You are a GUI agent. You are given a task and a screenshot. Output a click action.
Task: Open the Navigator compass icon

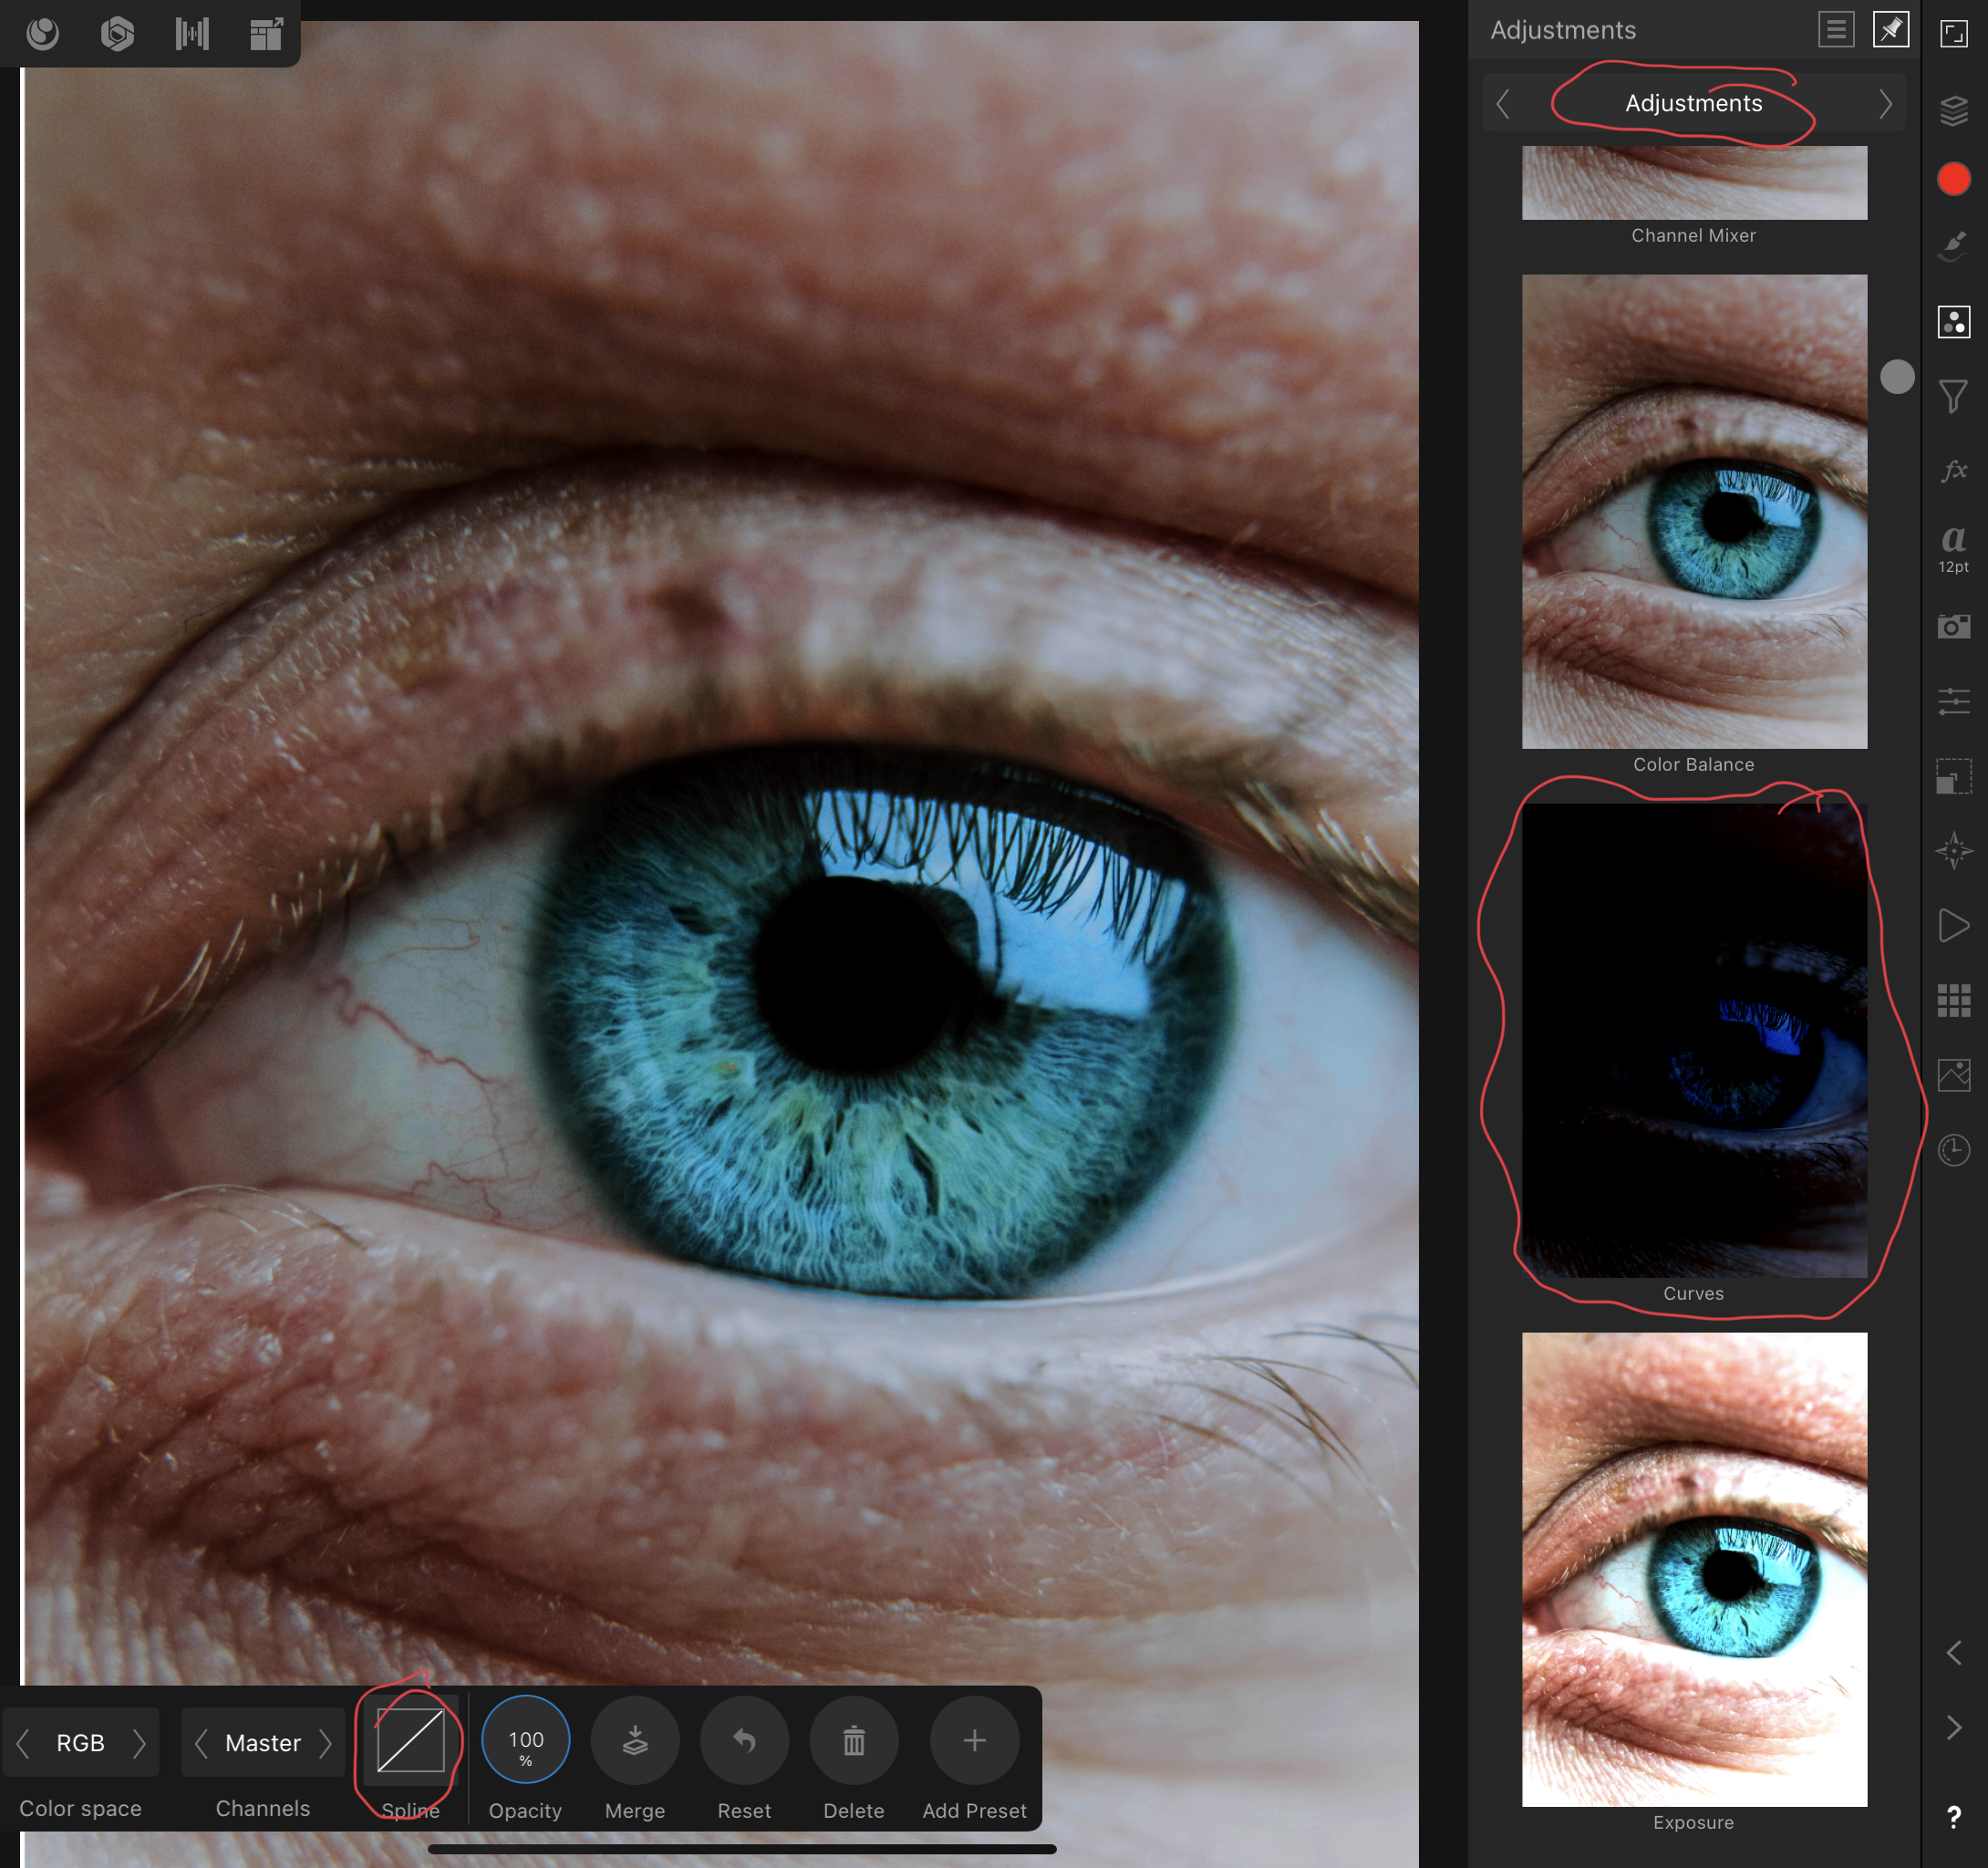1953,851
